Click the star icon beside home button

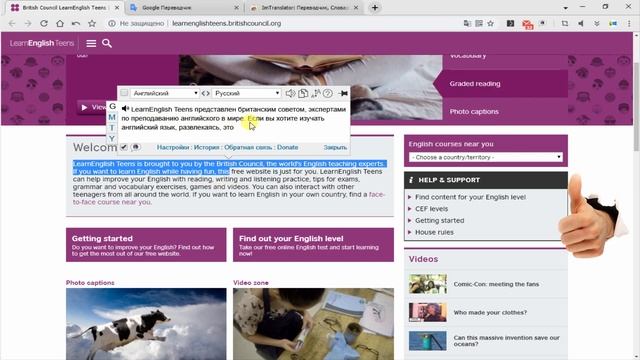click(x=92, y=24)
